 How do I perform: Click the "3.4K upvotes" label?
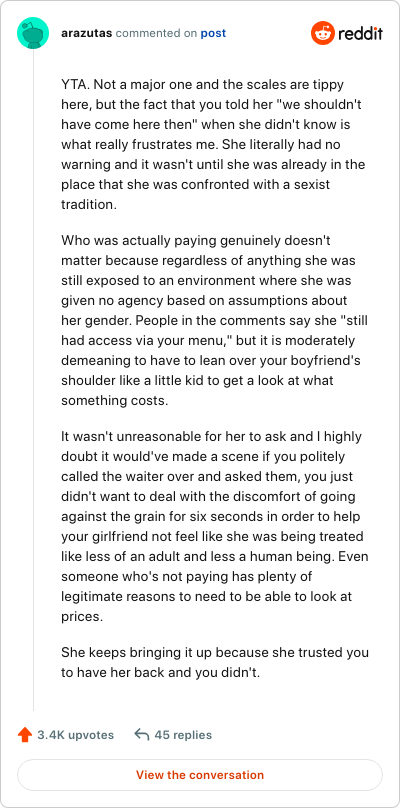click(75, 735)
